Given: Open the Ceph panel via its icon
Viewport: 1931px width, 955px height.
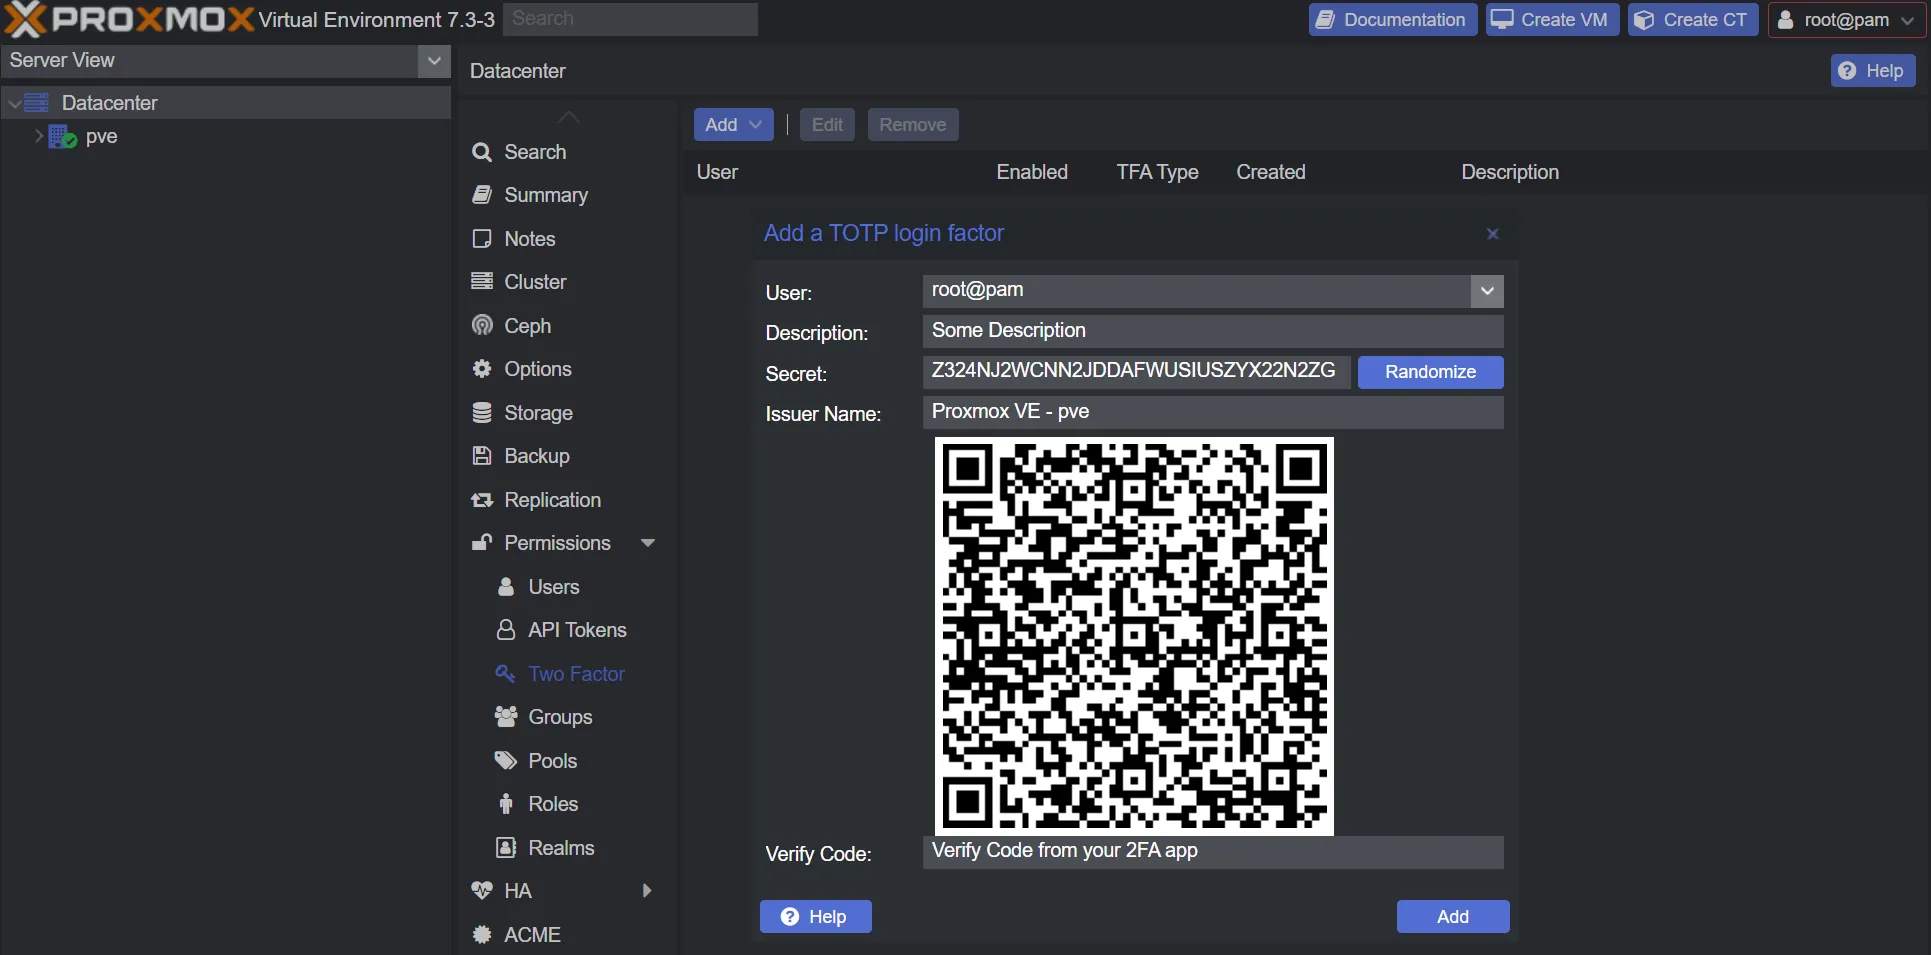Looking at the screenshot, I should point(482,325).
